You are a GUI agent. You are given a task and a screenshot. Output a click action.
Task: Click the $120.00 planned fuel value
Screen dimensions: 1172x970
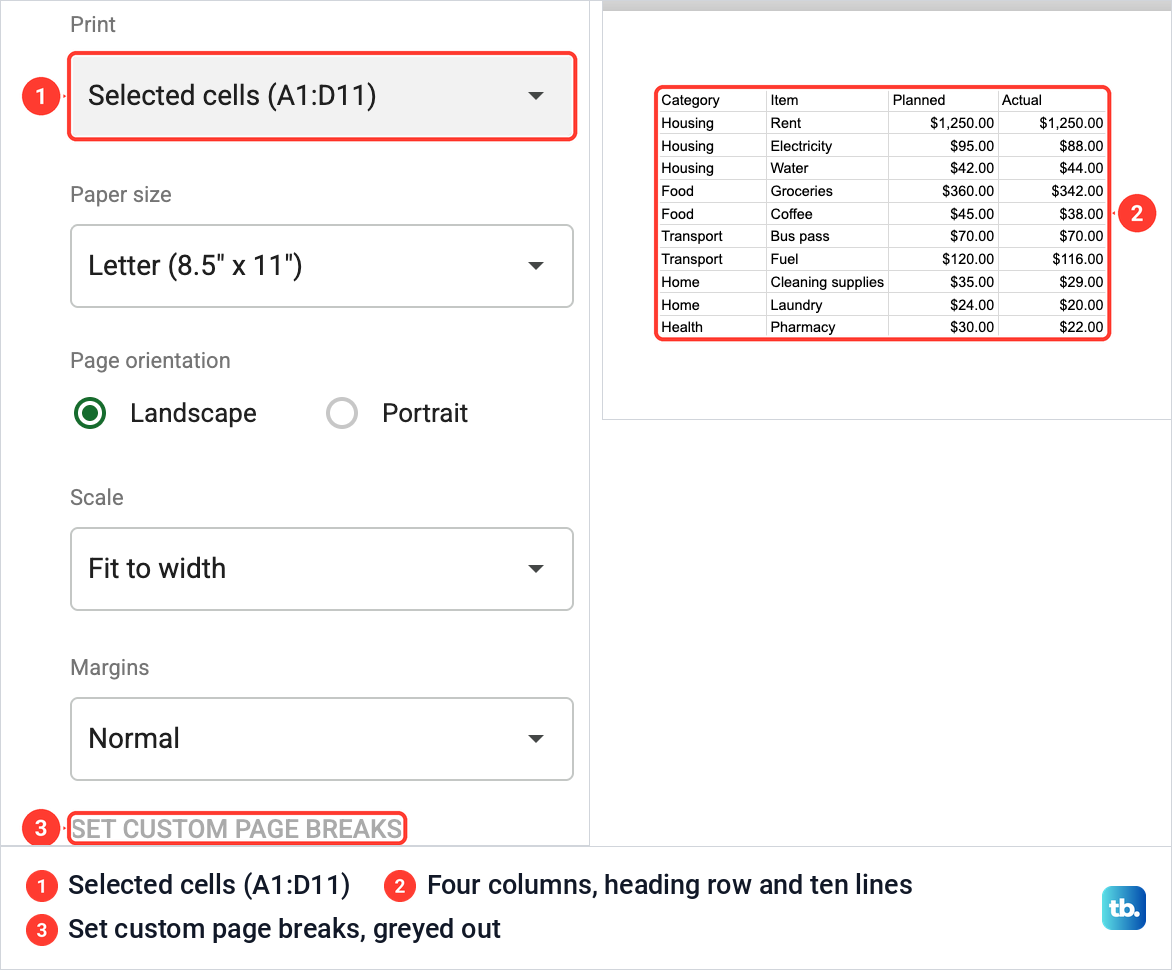tap(968, 259)
